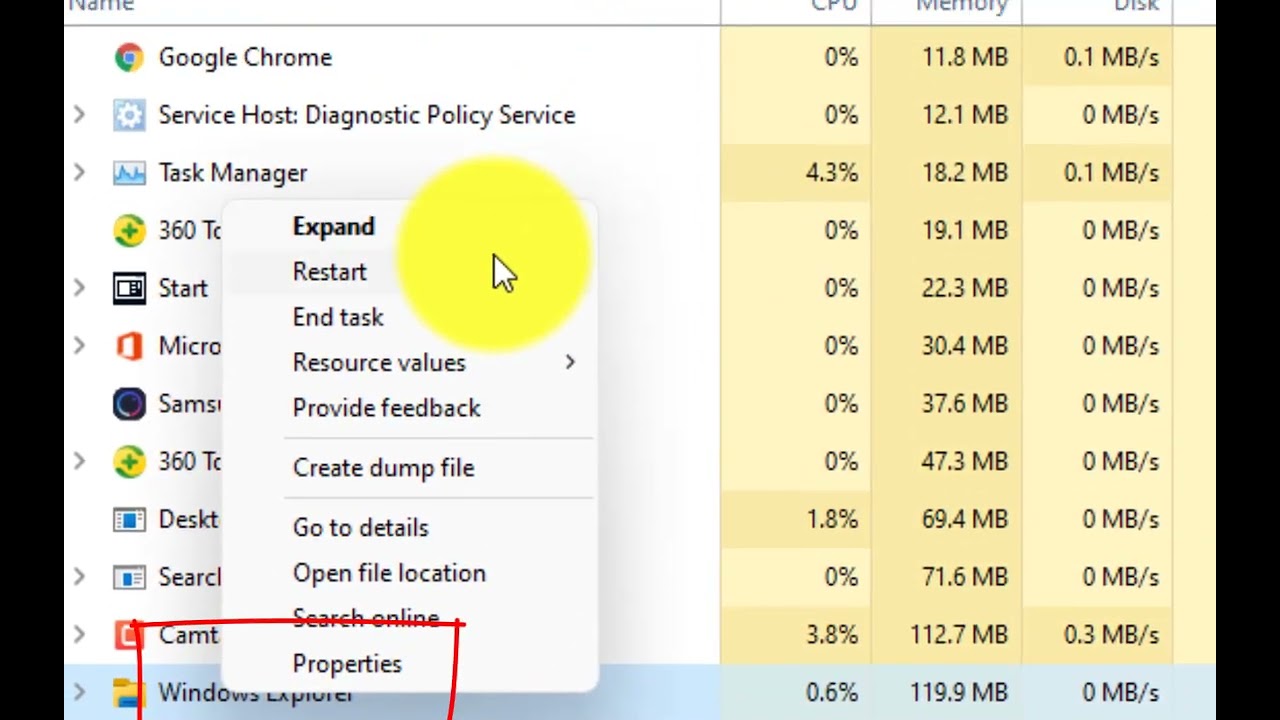Click the Windows Explorer folder icon
The width and height of the screenshot is (1280, 720).
tap(128, 692)
